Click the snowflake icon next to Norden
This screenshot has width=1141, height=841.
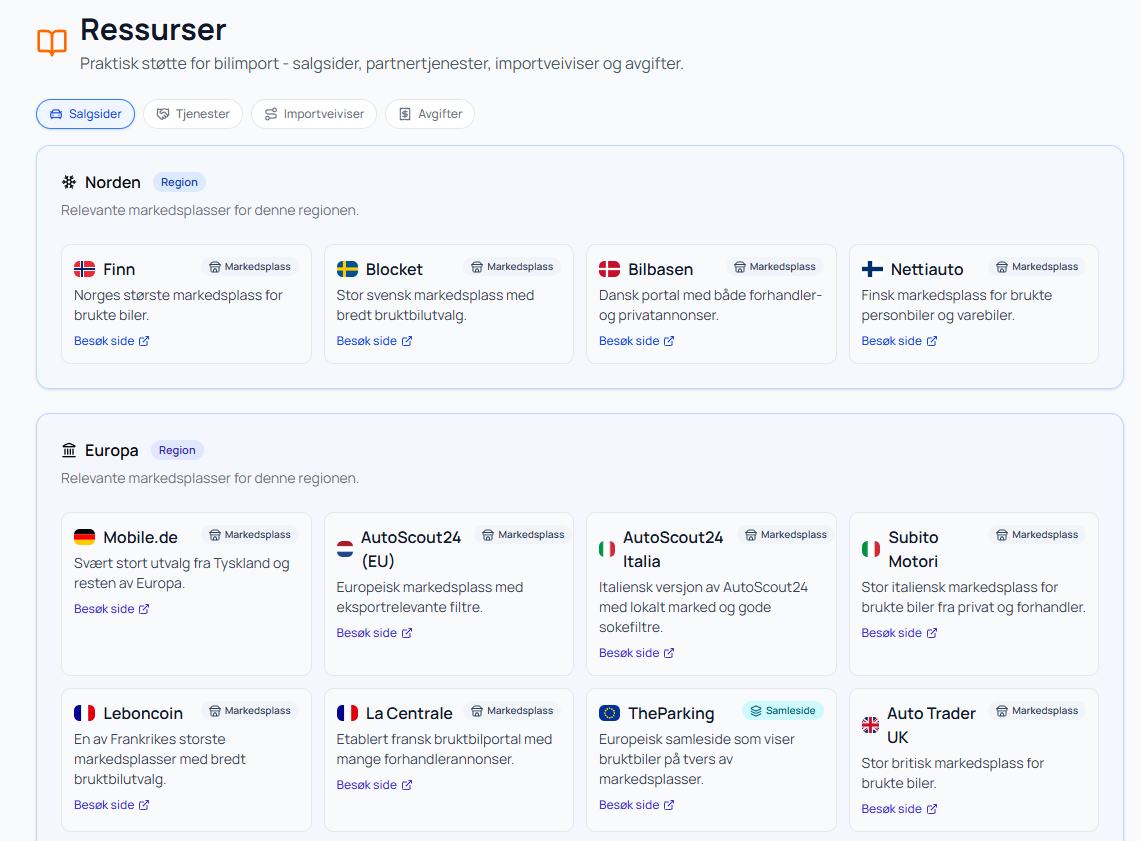pyautogui.click(x=69, y=182)
